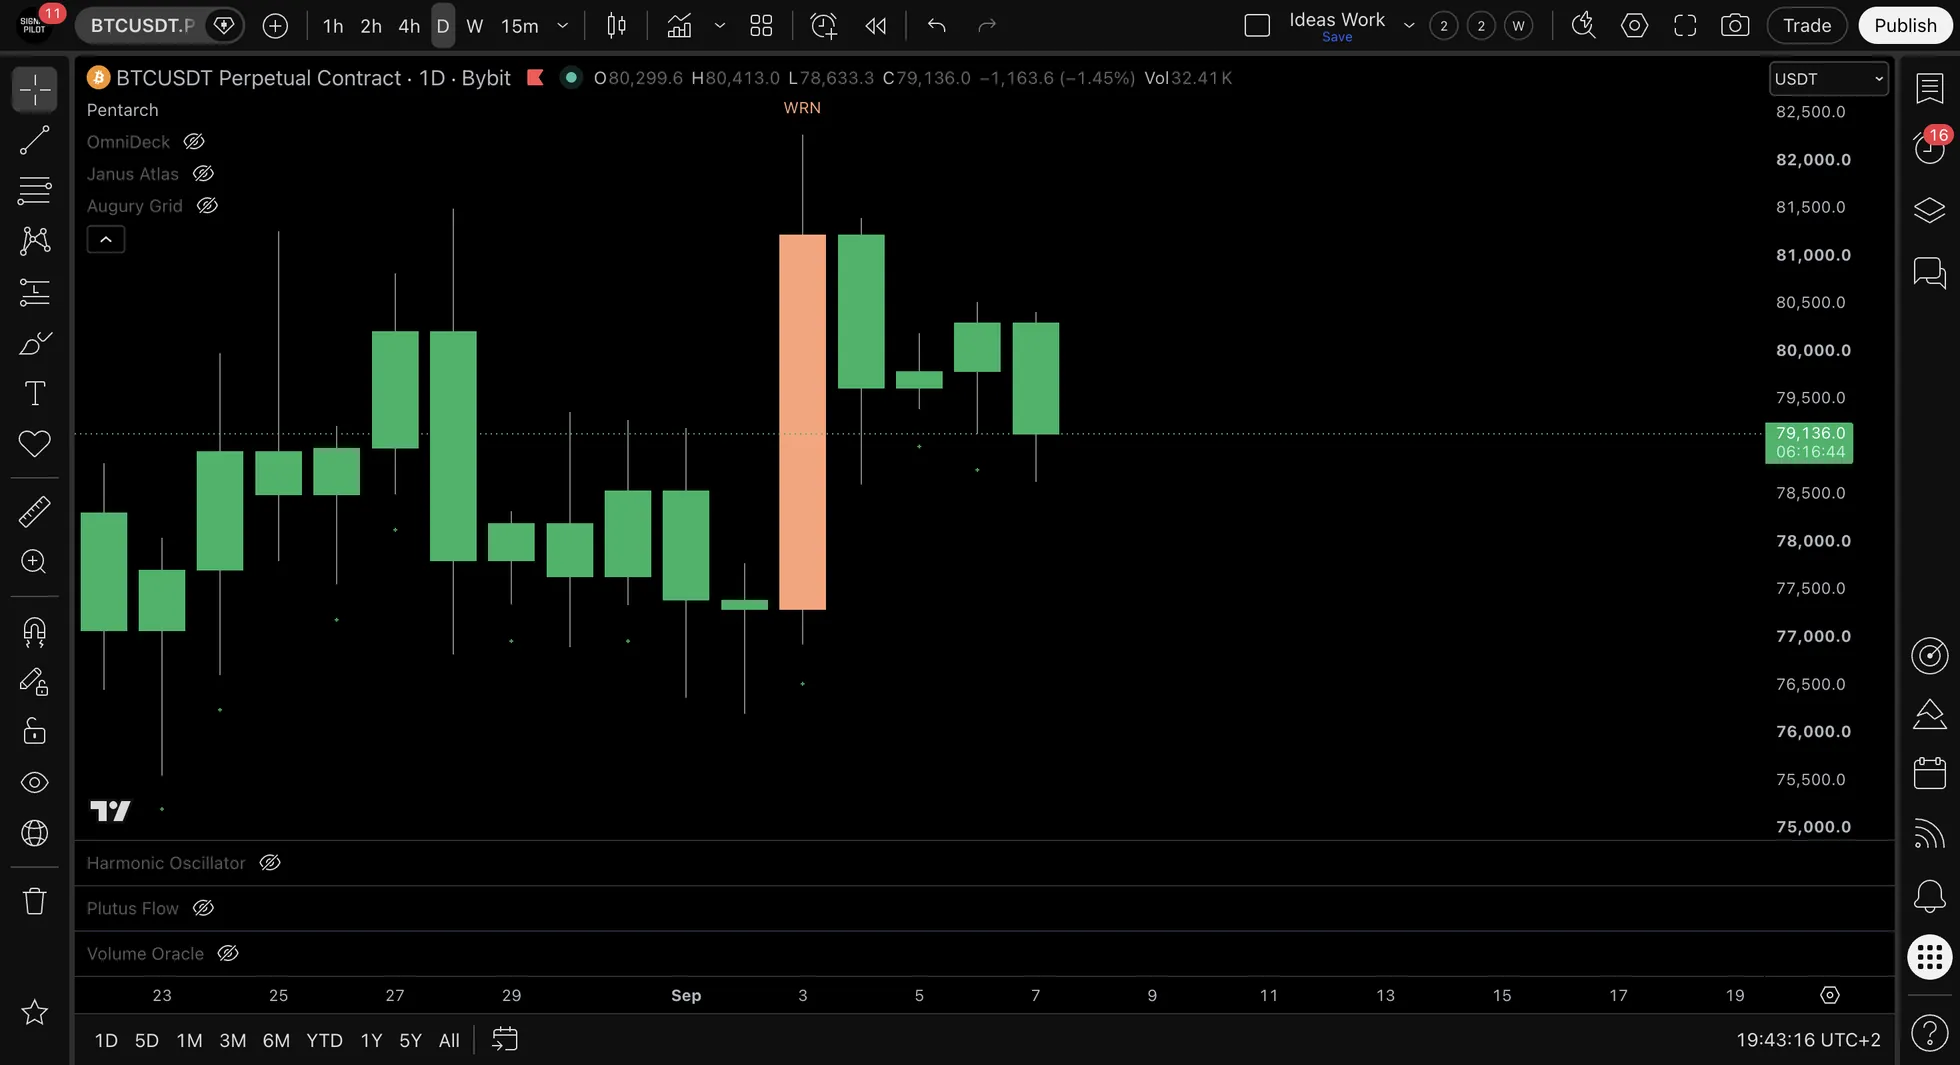The width and height of the screenshot is (1960, 1065).
Task: Toggle magnet mode for drawings
Action: click(x=34, y=632)
